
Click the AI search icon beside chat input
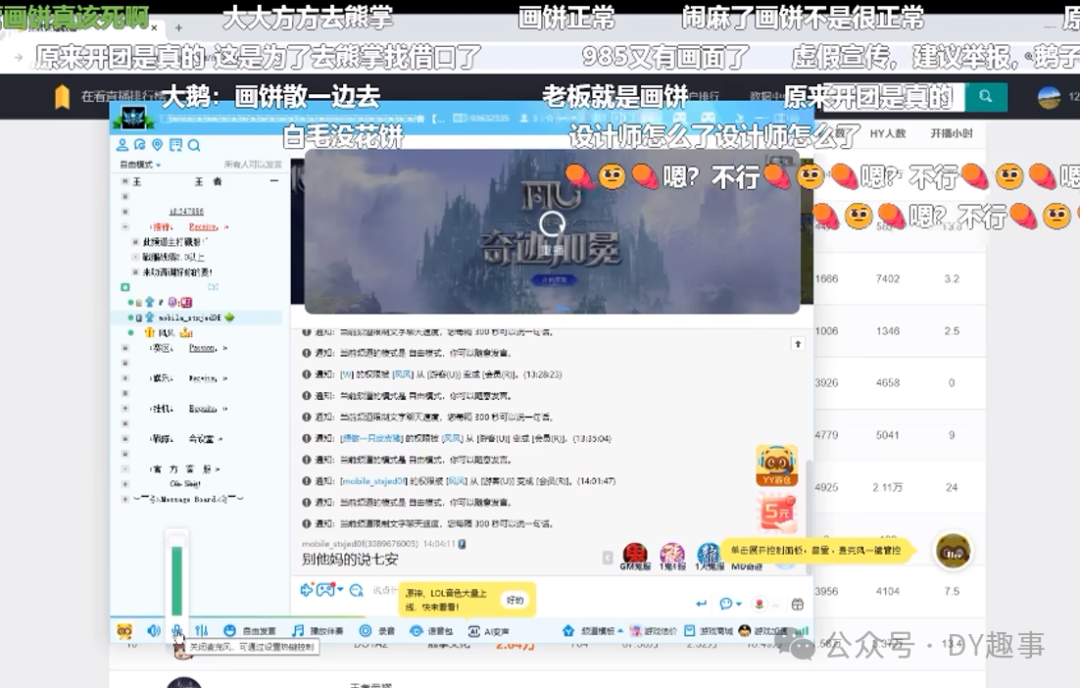point(356,590)
